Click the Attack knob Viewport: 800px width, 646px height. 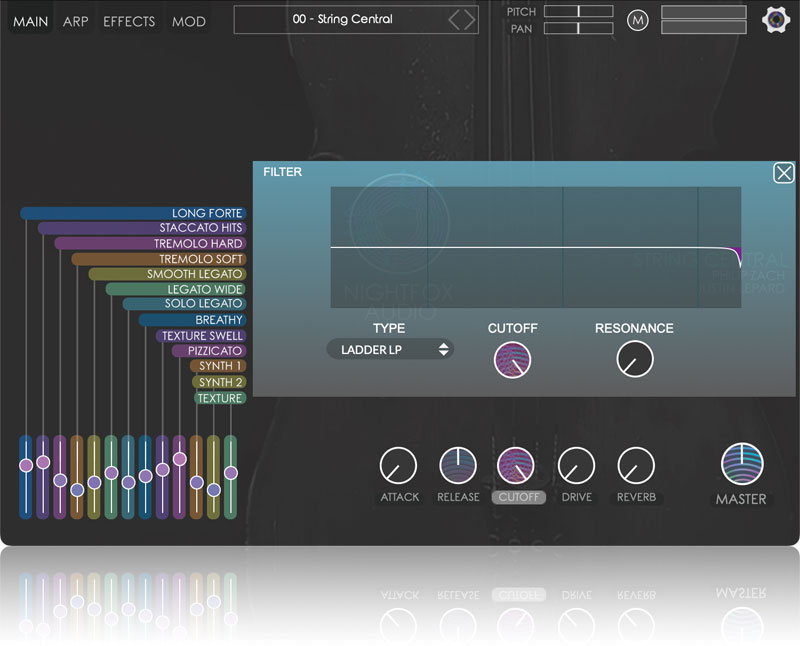click(398, 465)
